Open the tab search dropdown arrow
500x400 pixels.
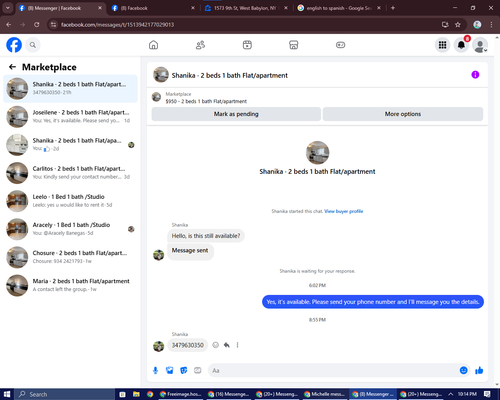click(7, 8)
